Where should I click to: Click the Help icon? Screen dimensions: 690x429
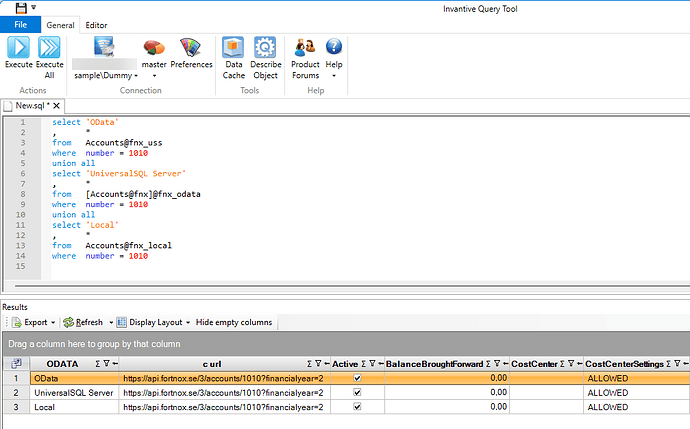tap(334, 48)
